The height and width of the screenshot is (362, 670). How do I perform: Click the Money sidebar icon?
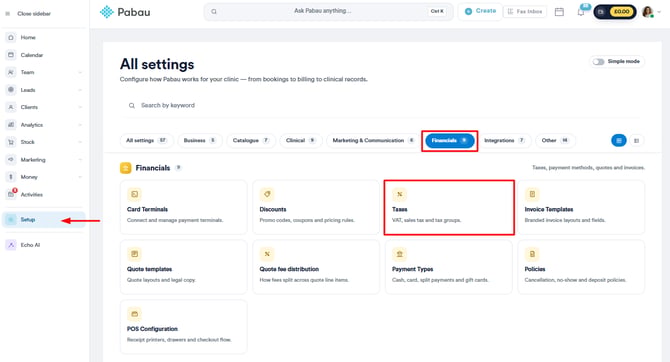(11, 177)
